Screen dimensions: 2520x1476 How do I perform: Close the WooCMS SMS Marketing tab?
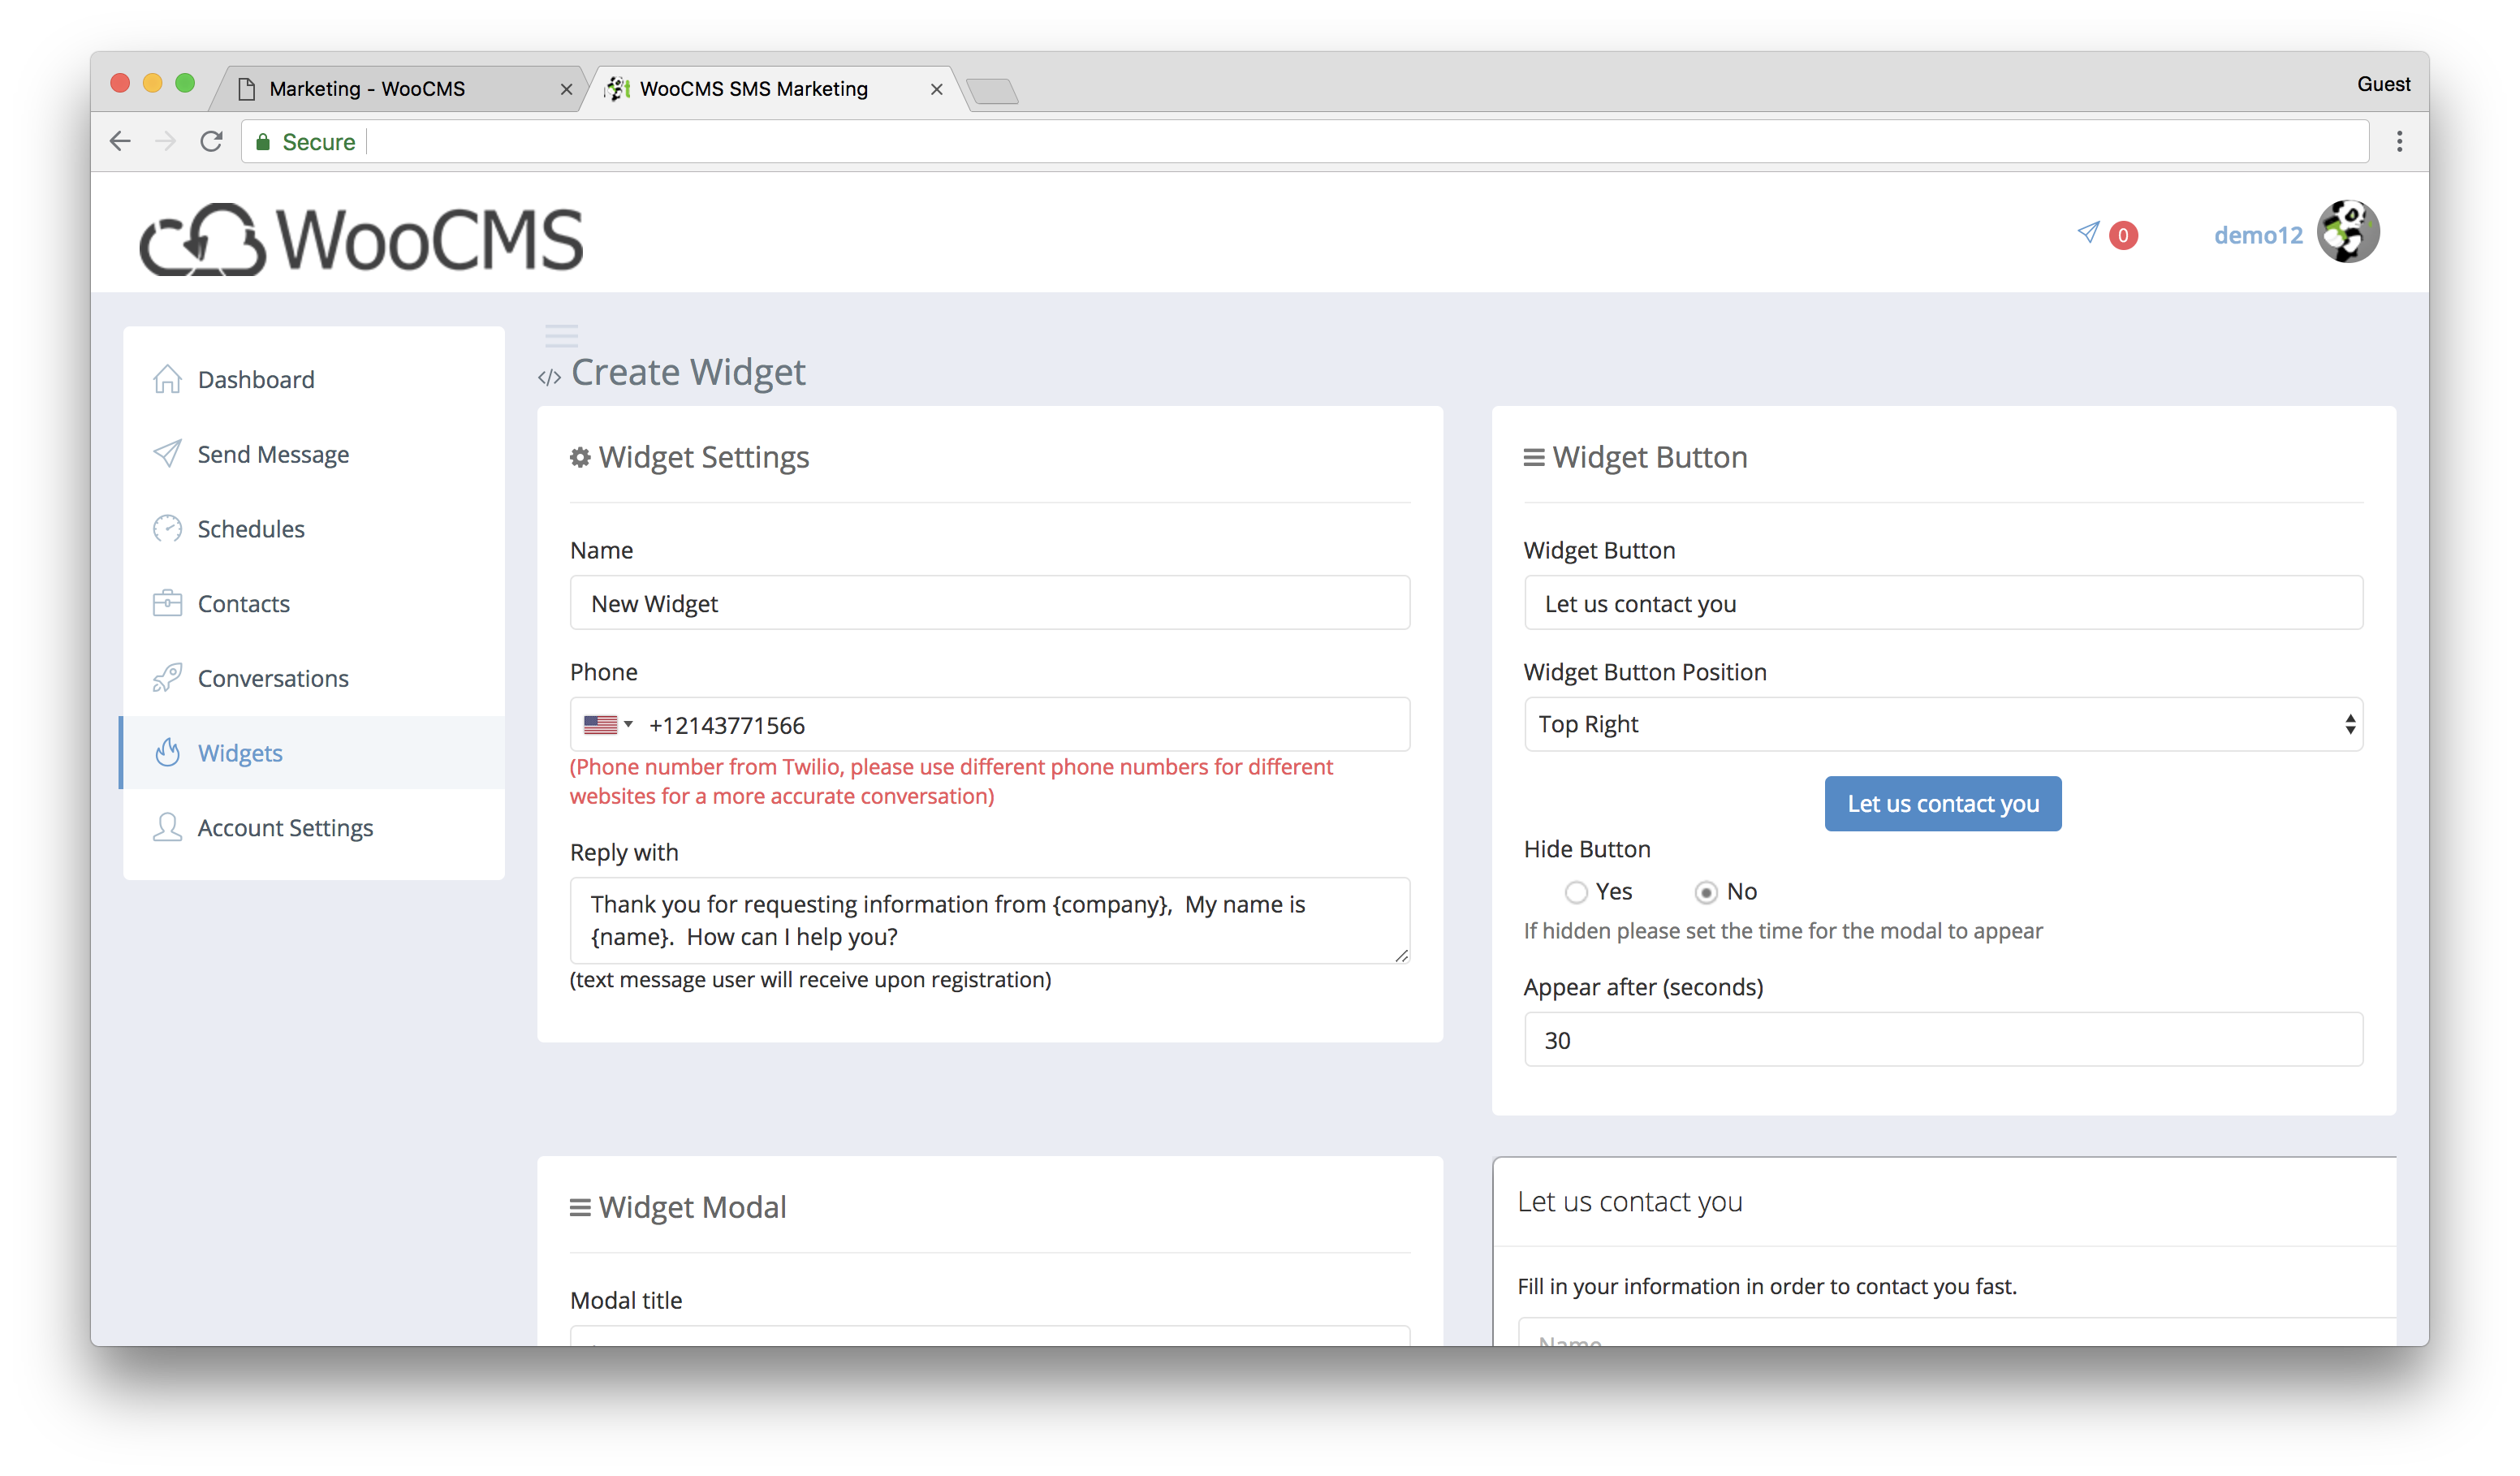click(936, 90)
